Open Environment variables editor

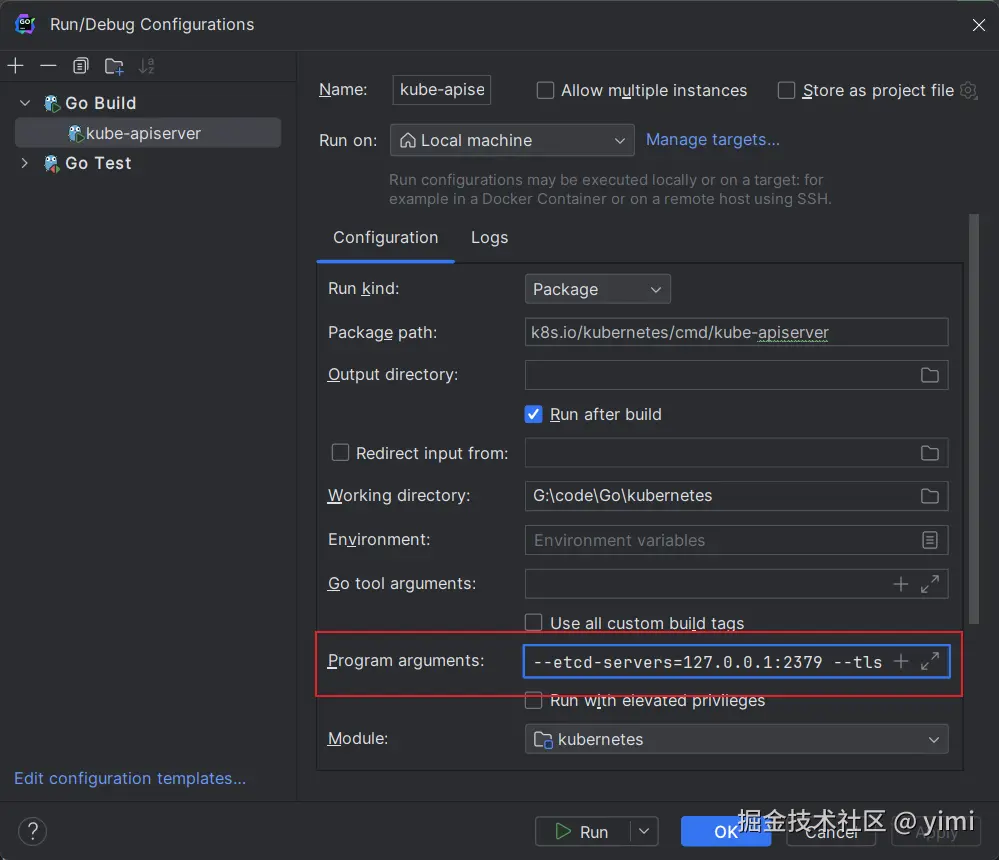pyautogui.click(x=930, y=540)
